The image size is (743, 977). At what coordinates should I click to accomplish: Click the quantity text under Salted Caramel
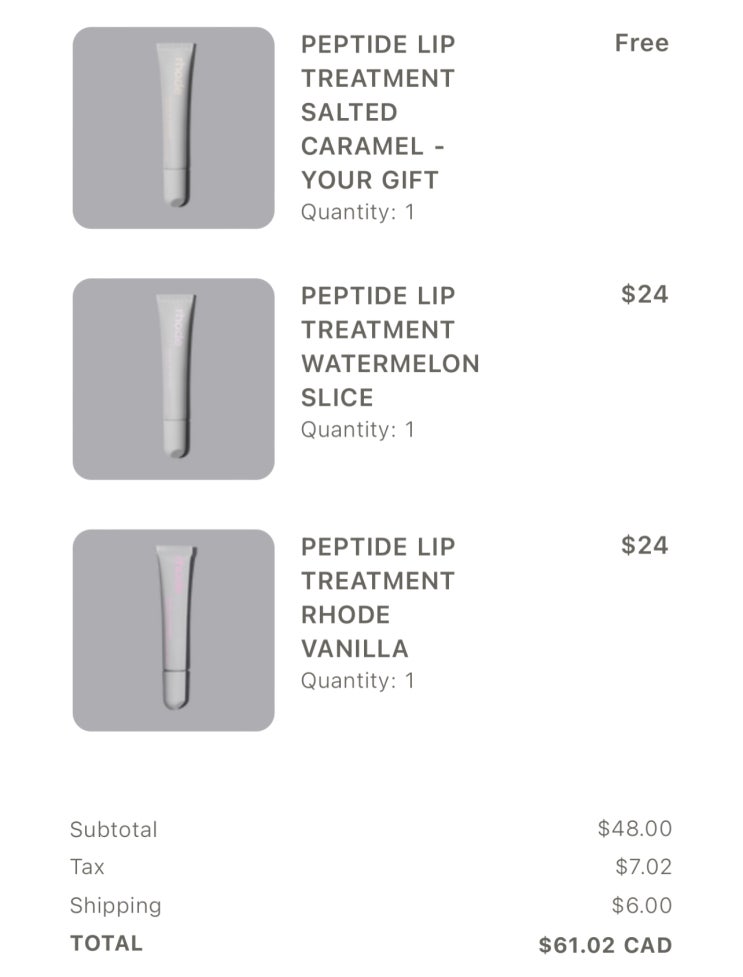pos(357,212)
